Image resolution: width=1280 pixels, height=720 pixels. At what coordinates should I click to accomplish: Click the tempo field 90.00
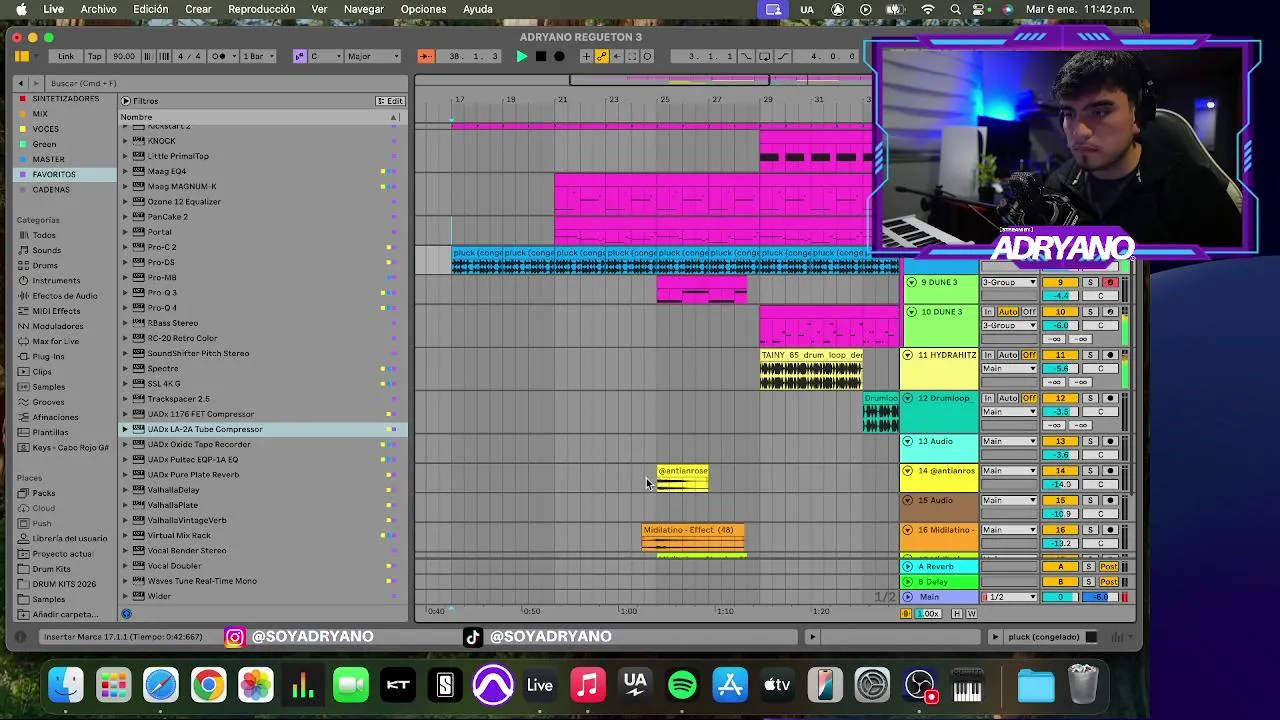(123, 56)
